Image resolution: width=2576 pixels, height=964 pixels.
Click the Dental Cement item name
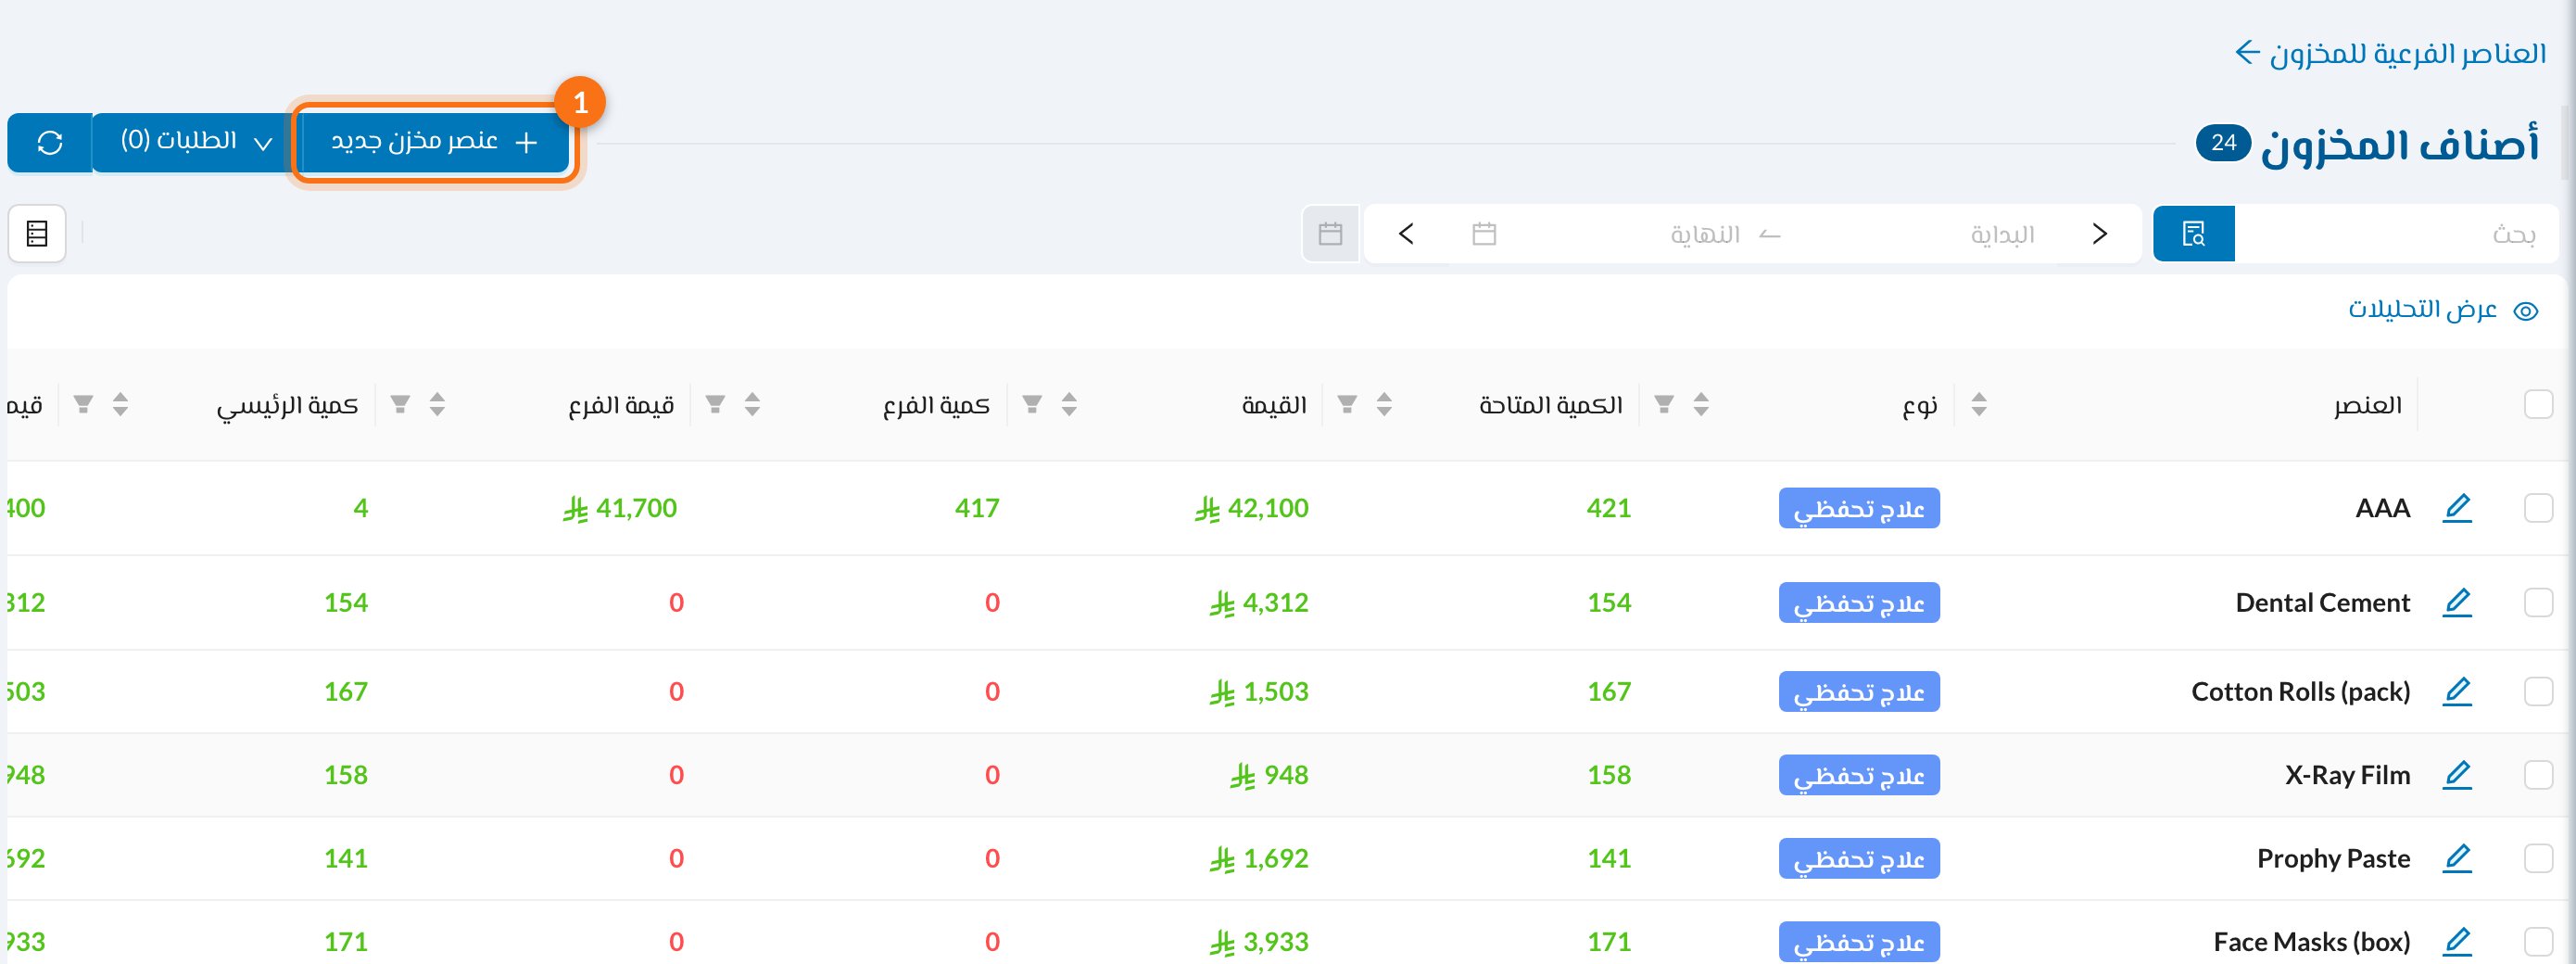[2322, 603]
